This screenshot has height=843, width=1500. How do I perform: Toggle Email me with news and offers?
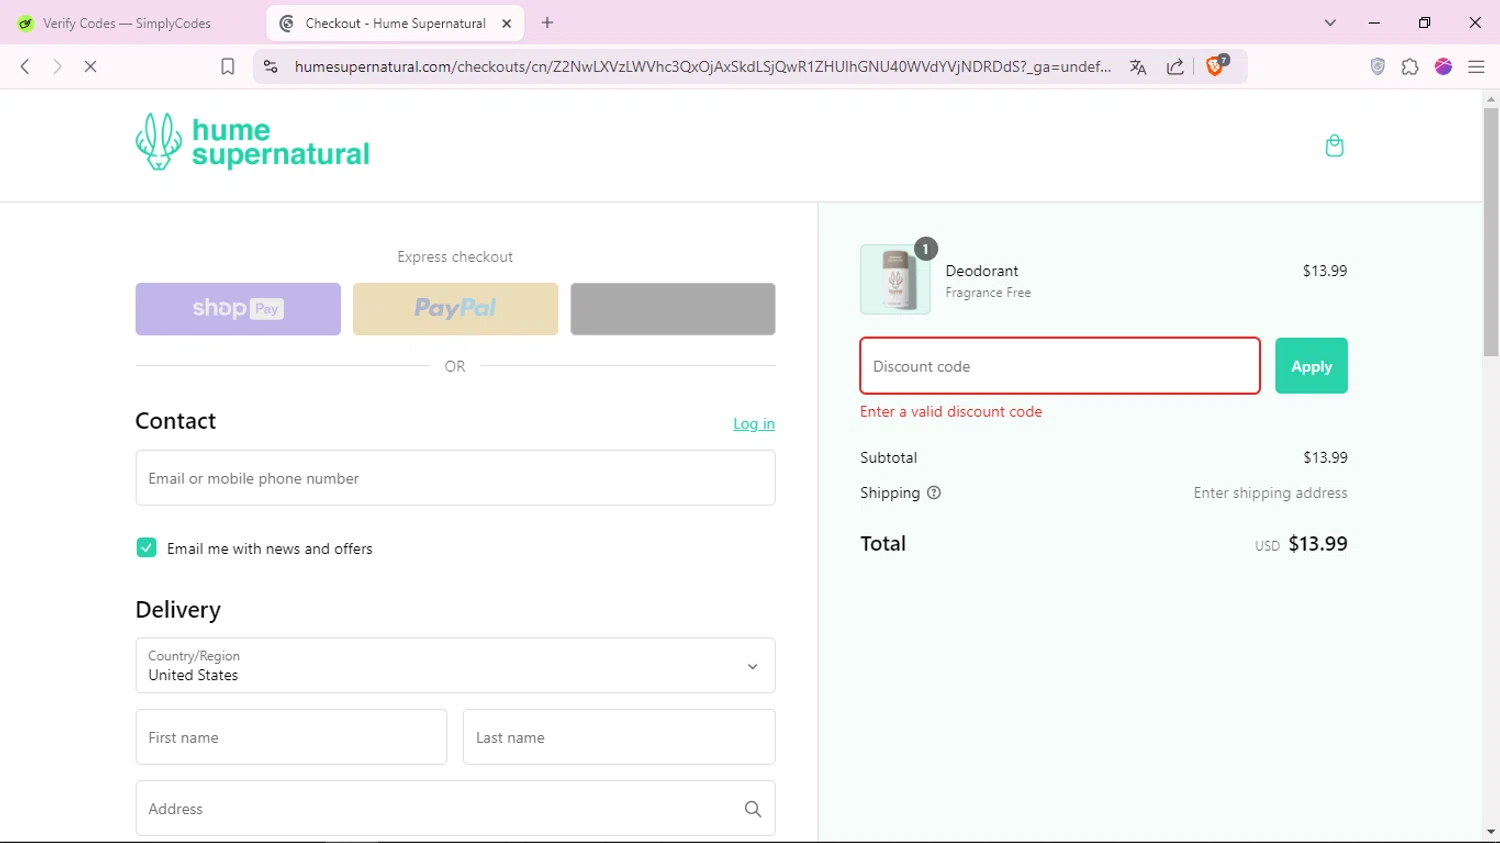pos(146,548)
